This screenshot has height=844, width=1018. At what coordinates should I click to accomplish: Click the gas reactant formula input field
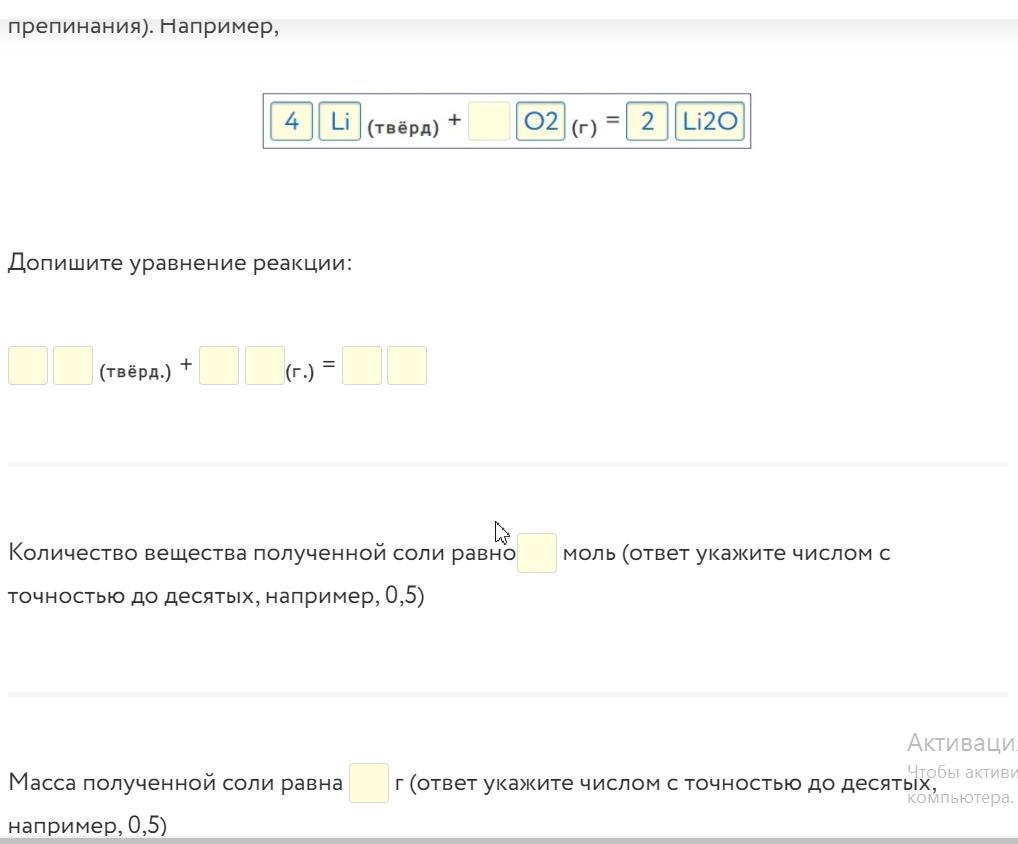click(x=265, y=365)
